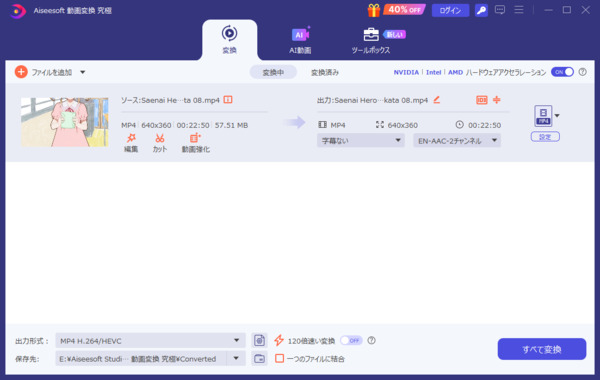
Task: Click the compress video icon
Action: (497, 100)
